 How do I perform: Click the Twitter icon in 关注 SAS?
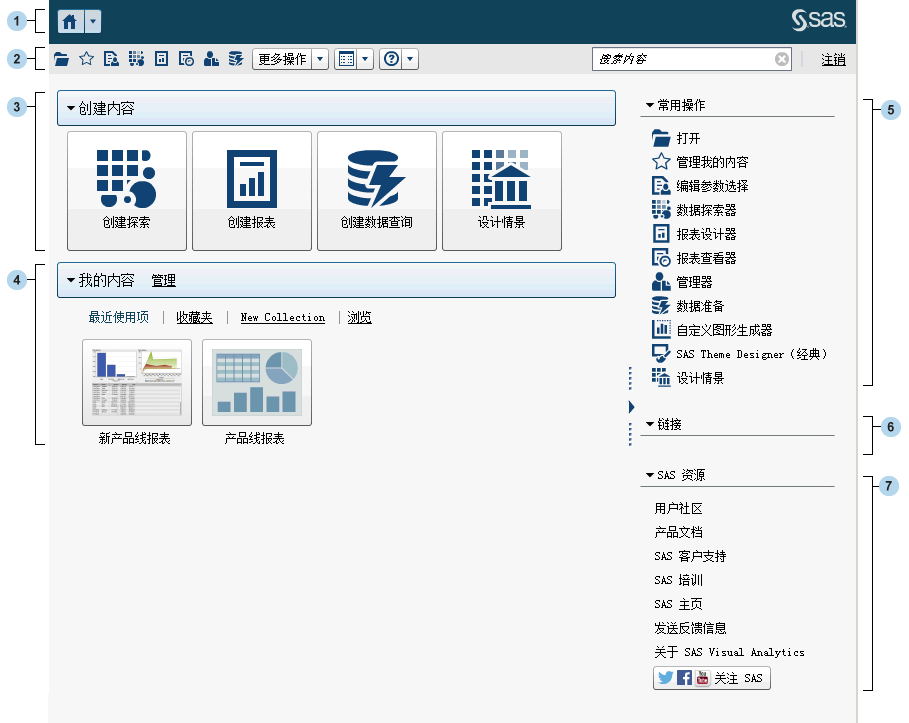(x=664, y=678)
